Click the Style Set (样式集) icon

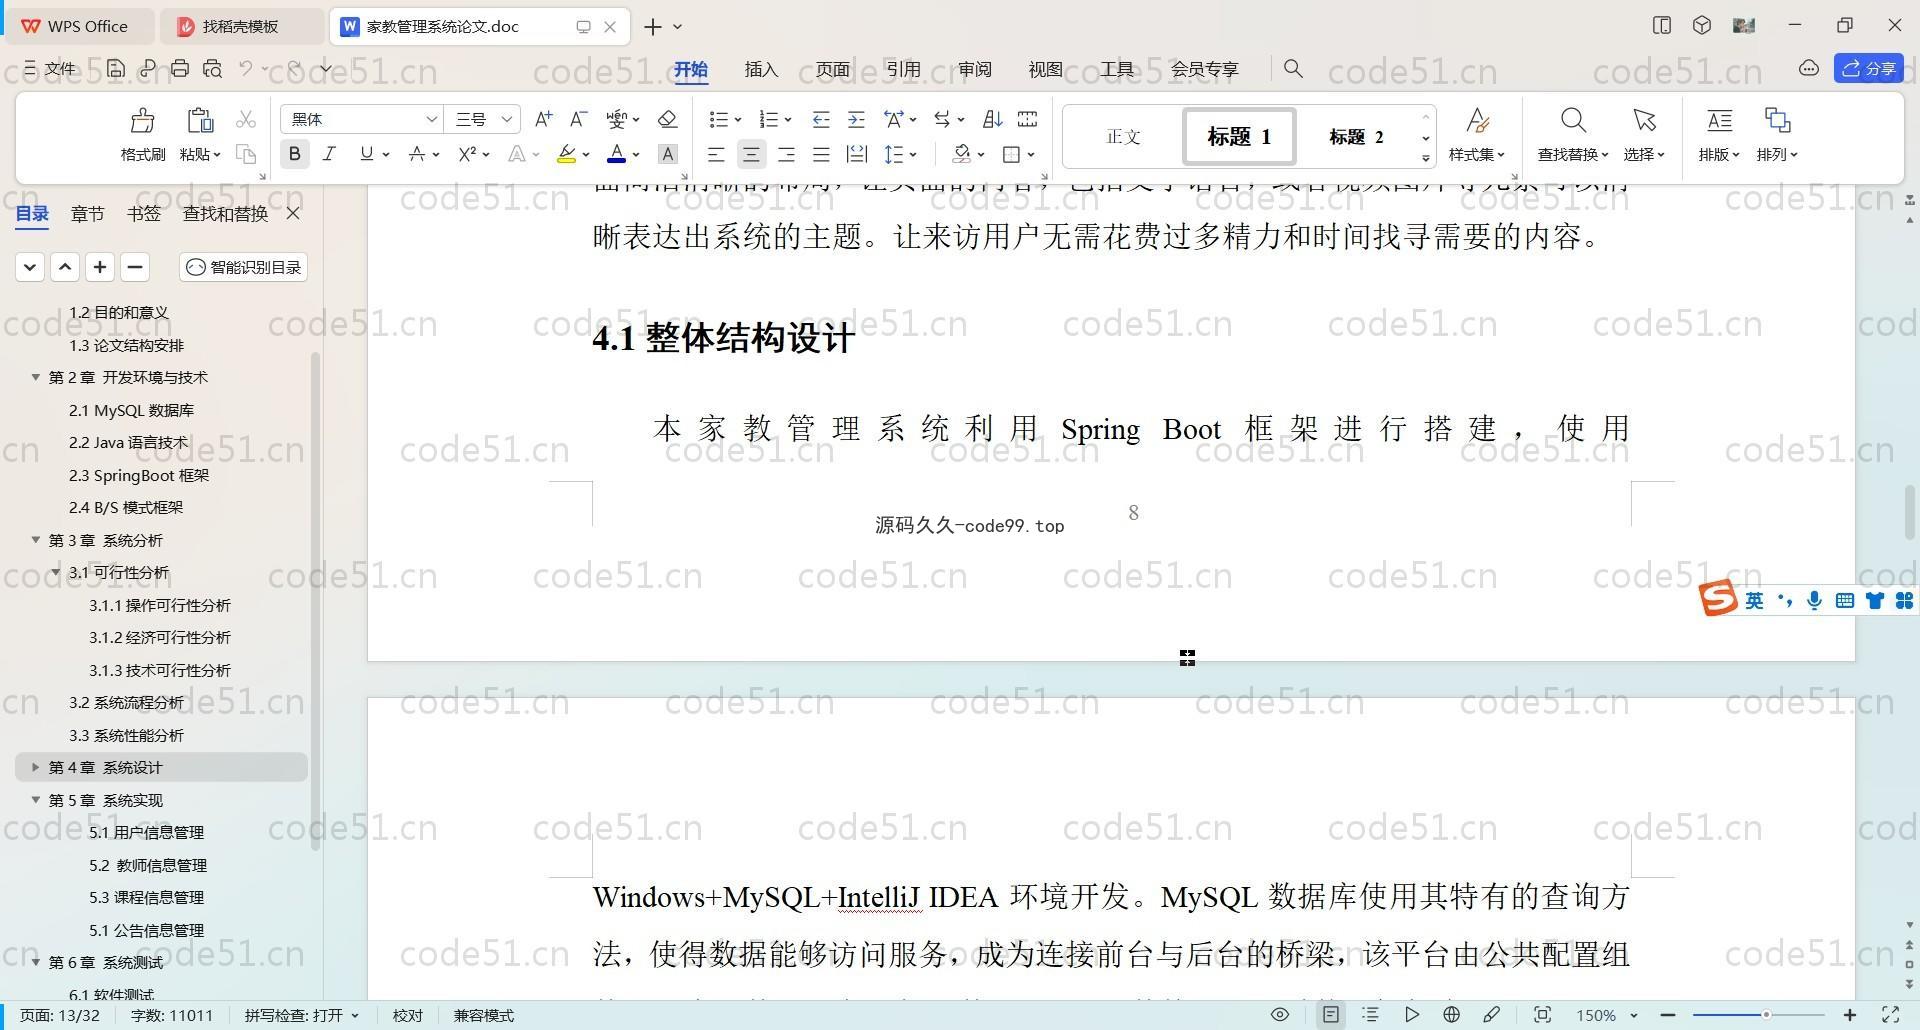point(1477,121)
